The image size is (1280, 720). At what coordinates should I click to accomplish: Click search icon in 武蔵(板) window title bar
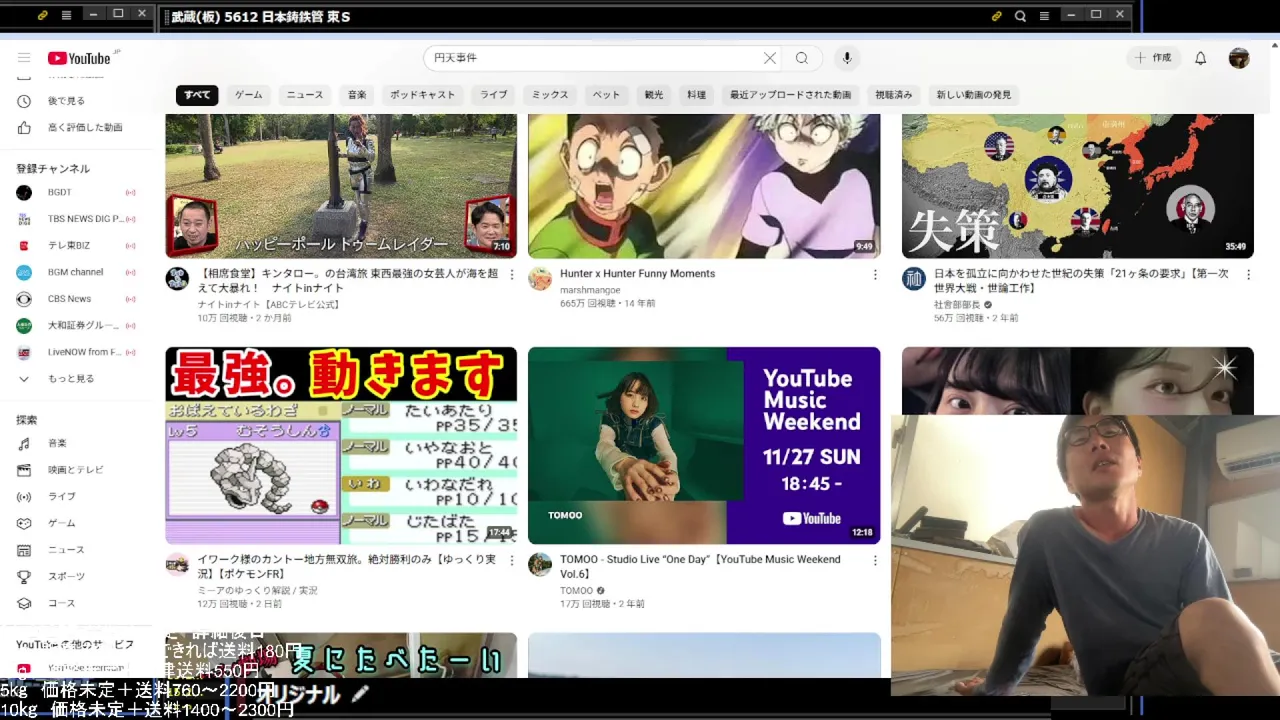1020,15
